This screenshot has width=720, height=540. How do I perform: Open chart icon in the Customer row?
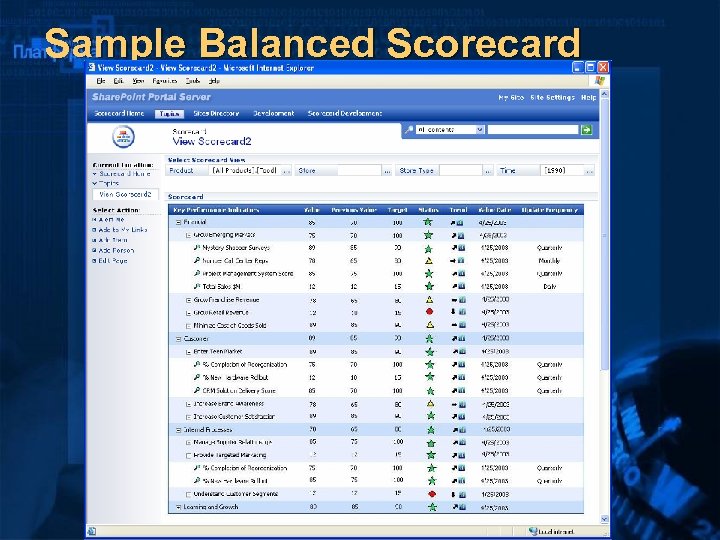tap(461, 338)
